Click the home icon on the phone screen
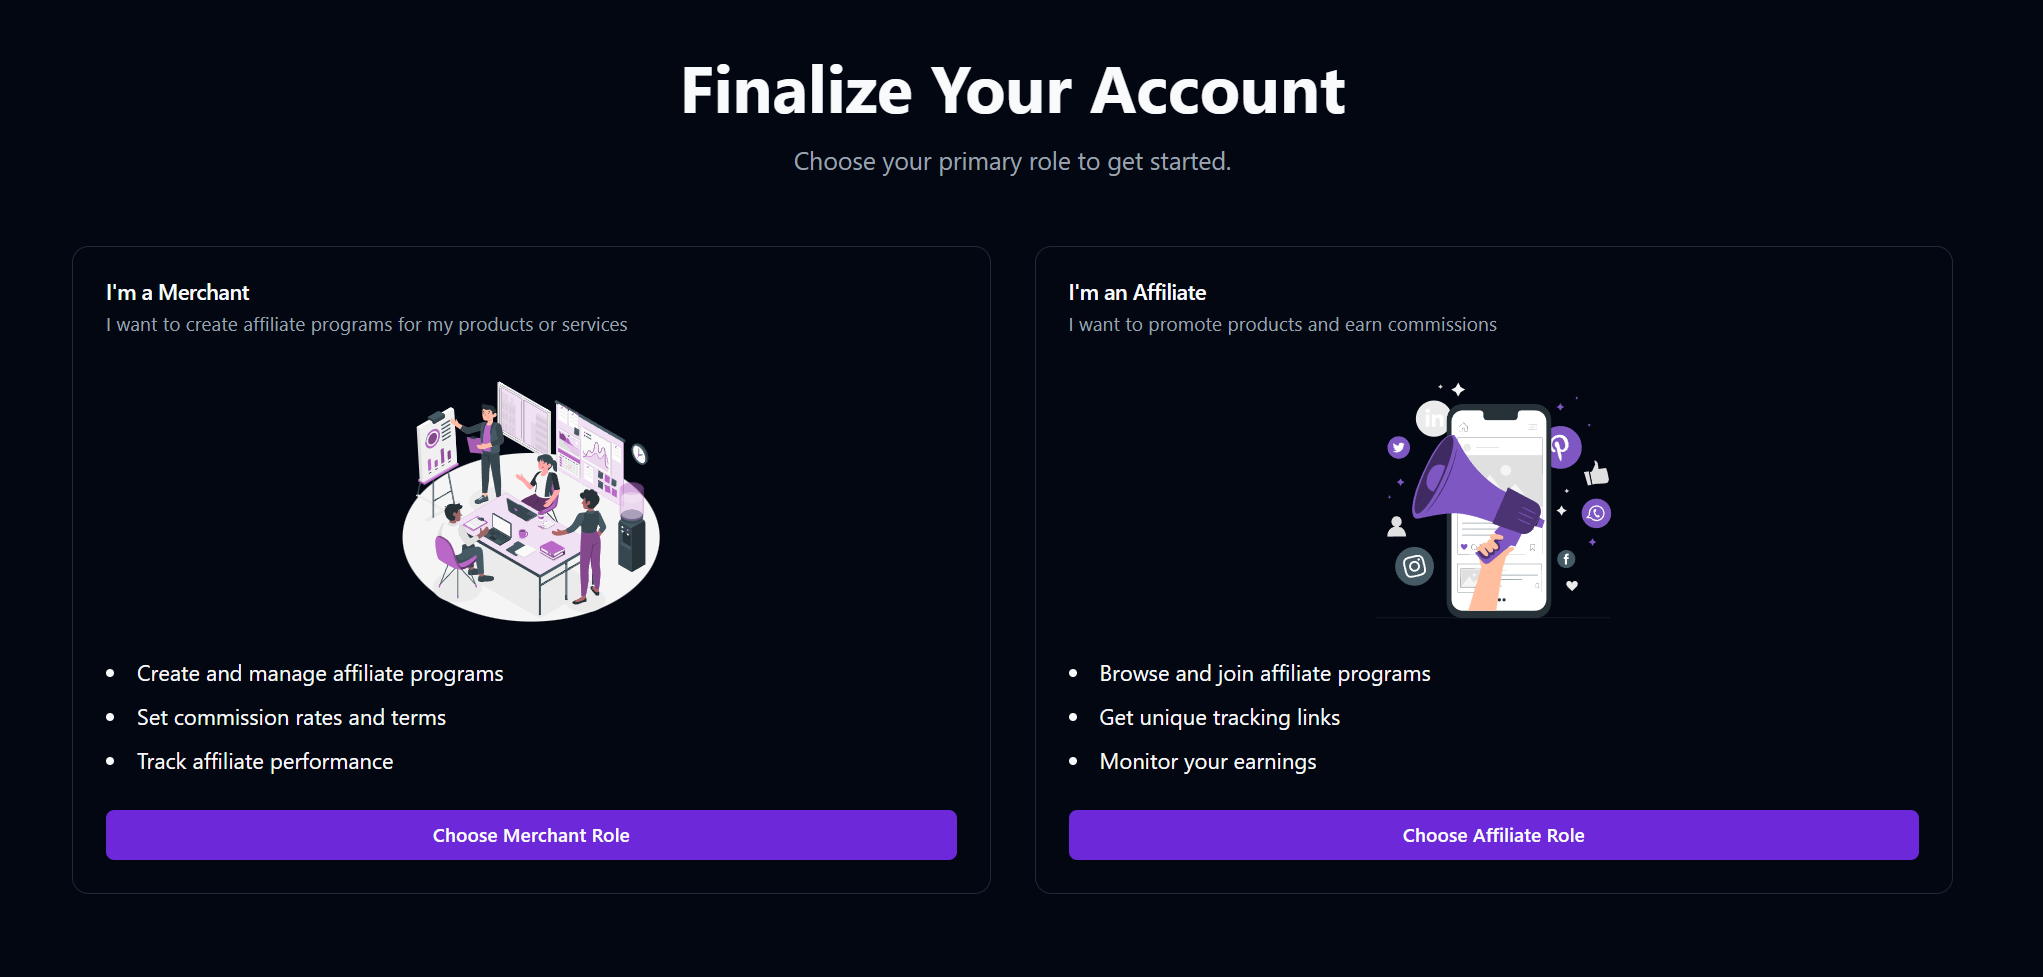The image size is (2043, 977). click(x=1464, y=427)
